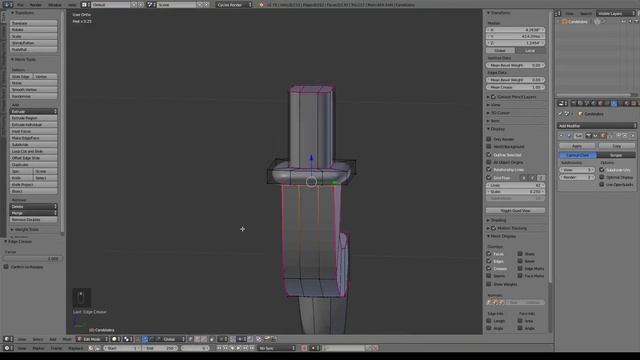The height and width of the screenshot is (360, 640).
Task: Click Remove Doubles button
Action: click(x=33, y=220)
